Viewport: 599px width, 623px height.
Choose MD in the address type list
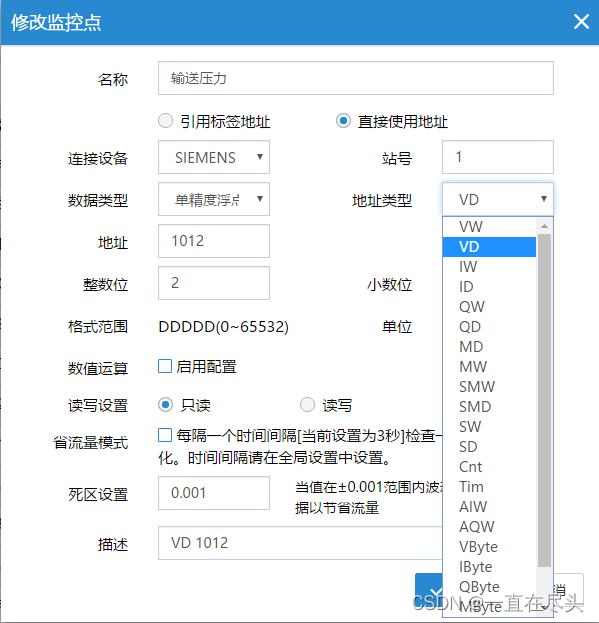click(x=489, y=347)
